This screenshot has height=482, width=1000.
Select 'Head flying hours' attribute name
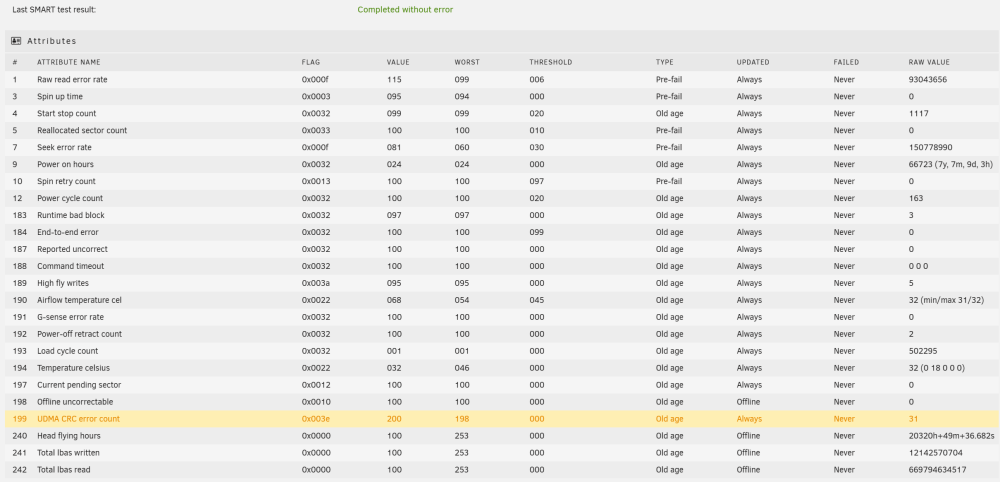pos(69,435)
